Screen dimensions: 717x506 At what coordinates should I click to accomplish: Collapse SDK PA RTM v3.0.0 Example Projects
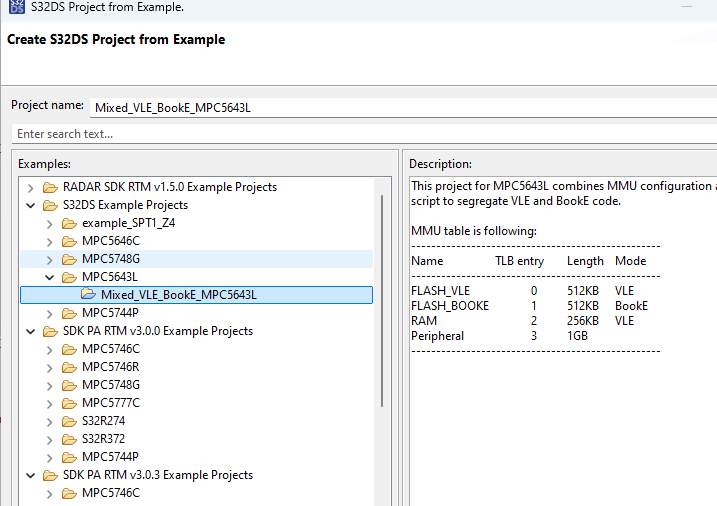30,331
